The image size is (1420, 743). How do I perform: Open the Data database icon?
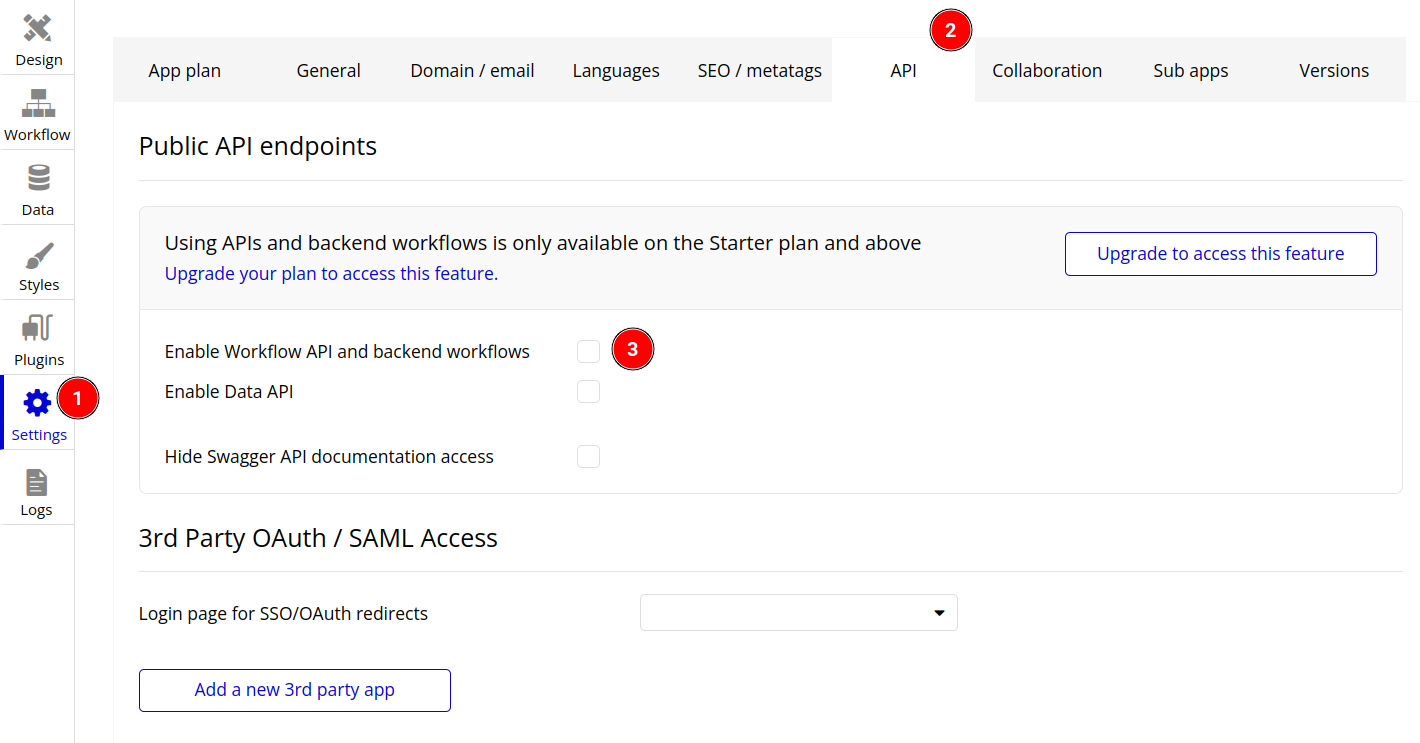(38, 179)
